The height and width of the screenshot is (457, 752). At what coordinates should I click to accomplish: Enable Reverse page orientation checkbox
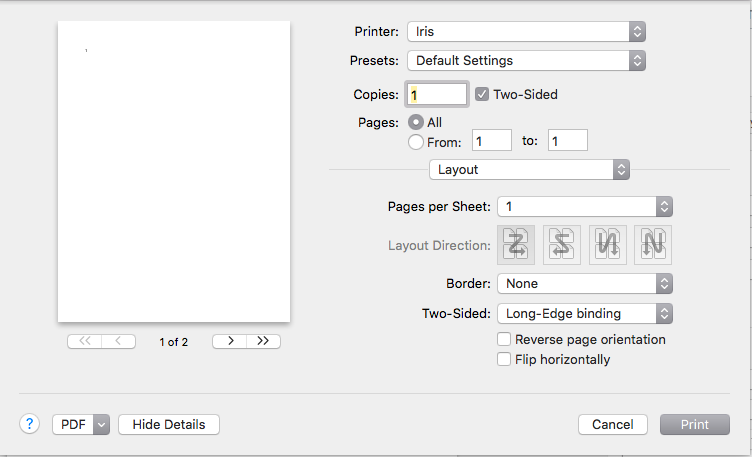(x=504, y=340)
